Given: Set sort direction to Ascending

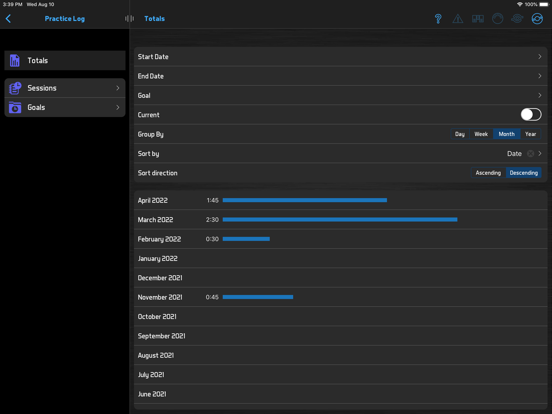Looking at the screenshot, I should 488,173.
